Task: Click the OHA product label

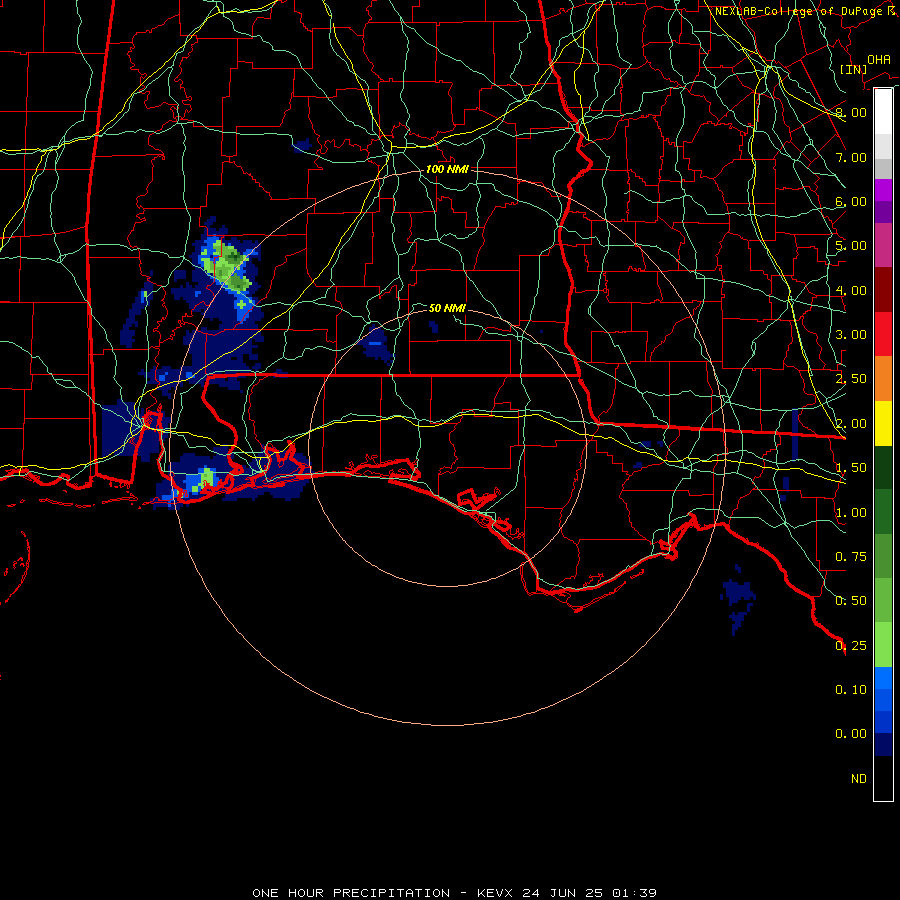Action: [x=879, y=60]
